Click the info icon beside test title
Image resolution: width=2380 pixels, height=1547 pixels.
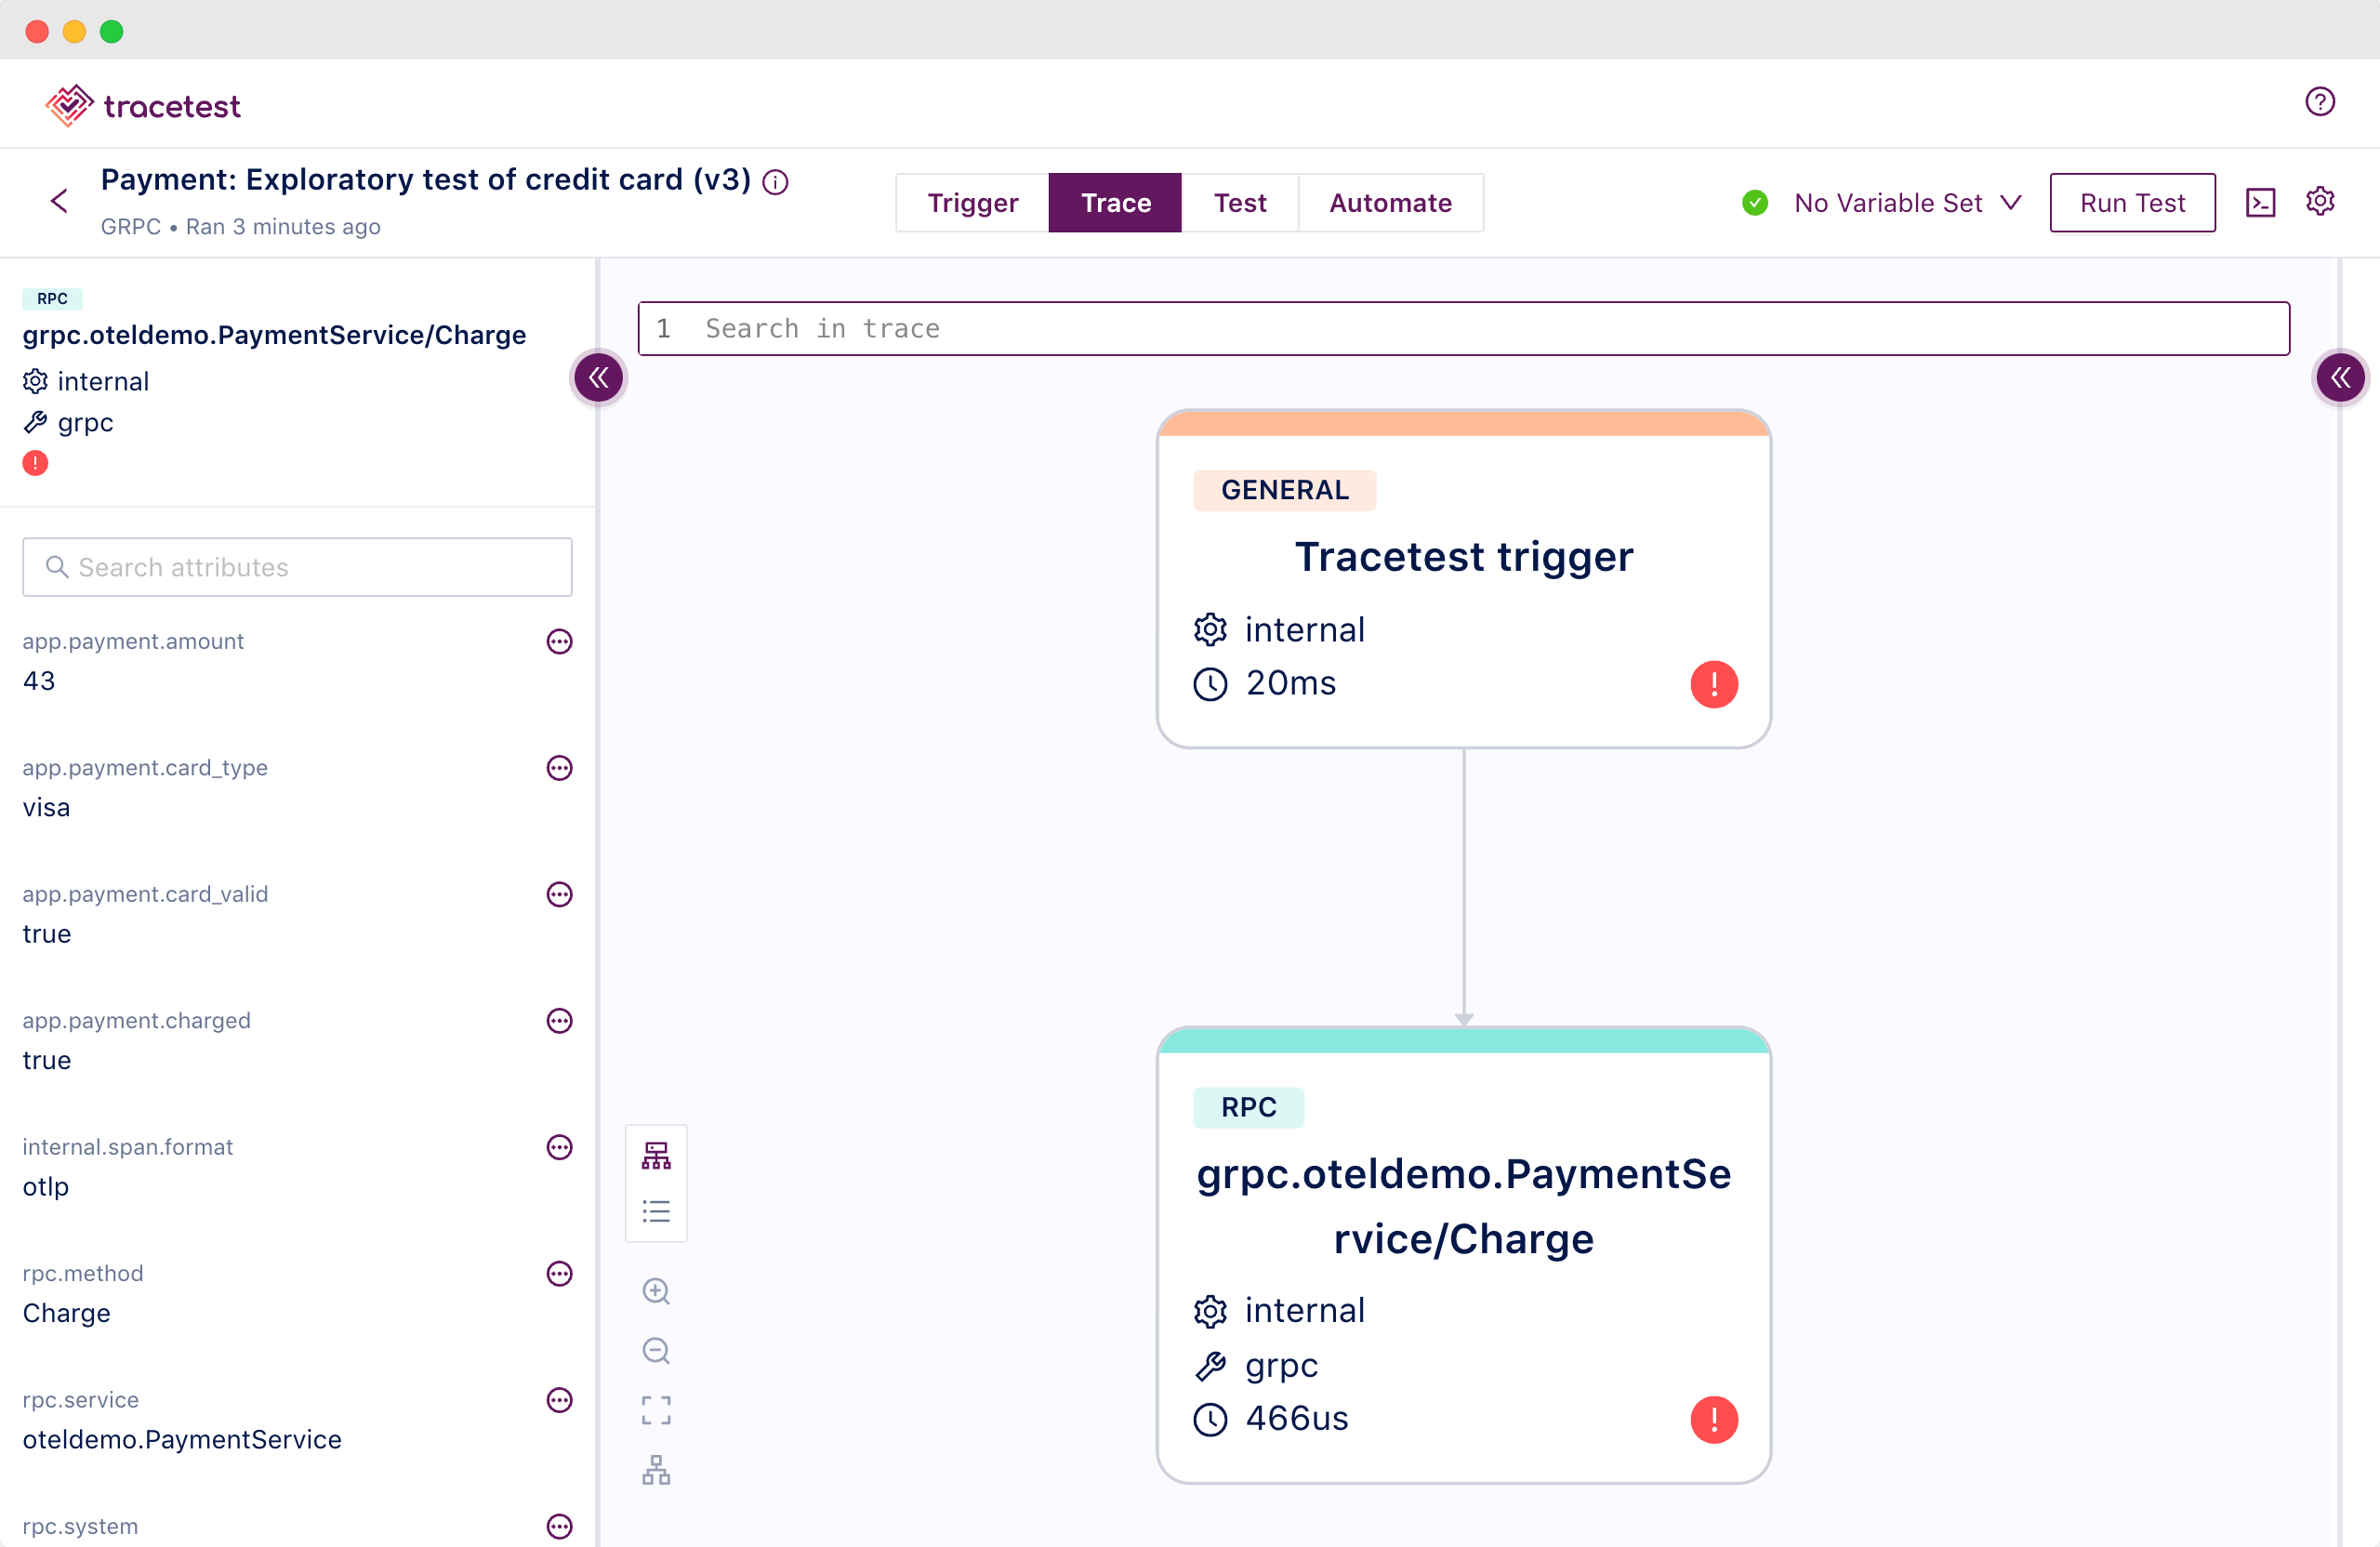click(x=775, y=182)
